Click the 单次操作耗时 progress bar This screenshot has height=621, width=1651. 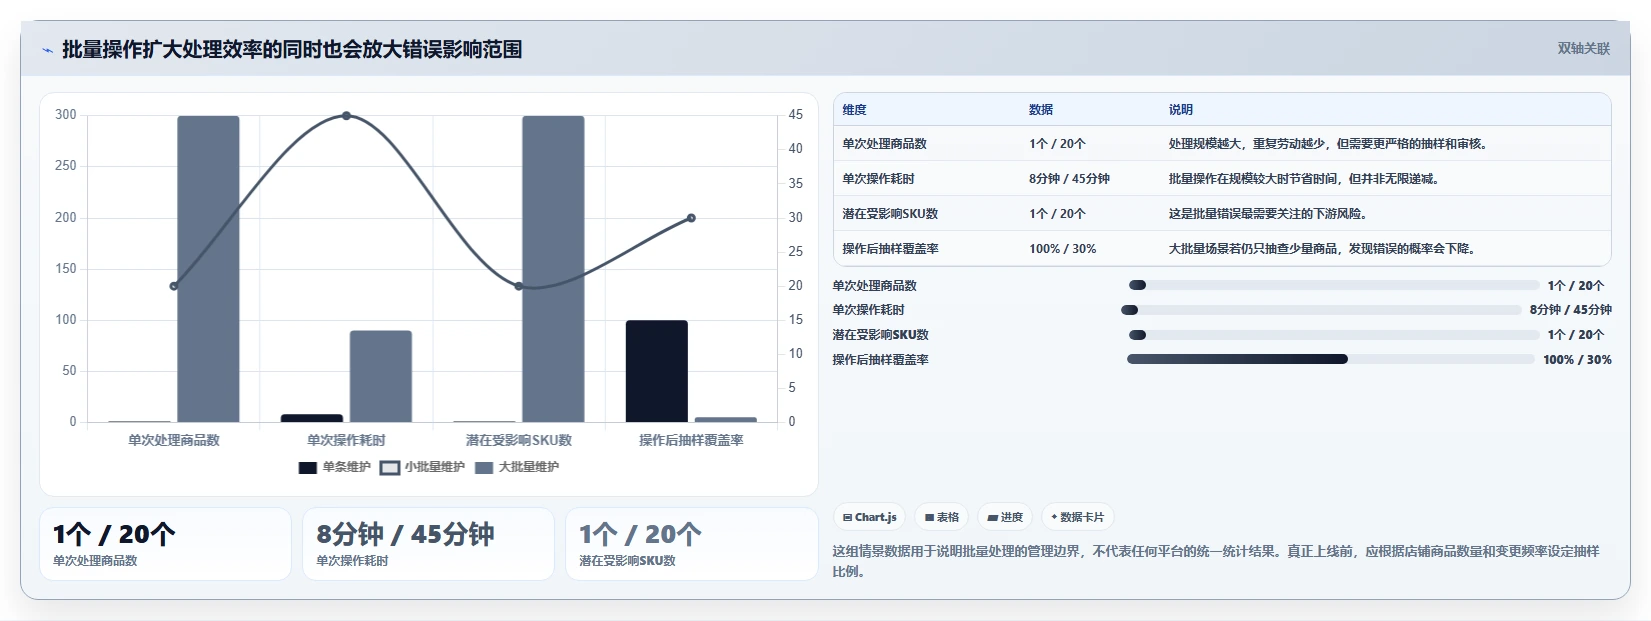coord(1321,310)
